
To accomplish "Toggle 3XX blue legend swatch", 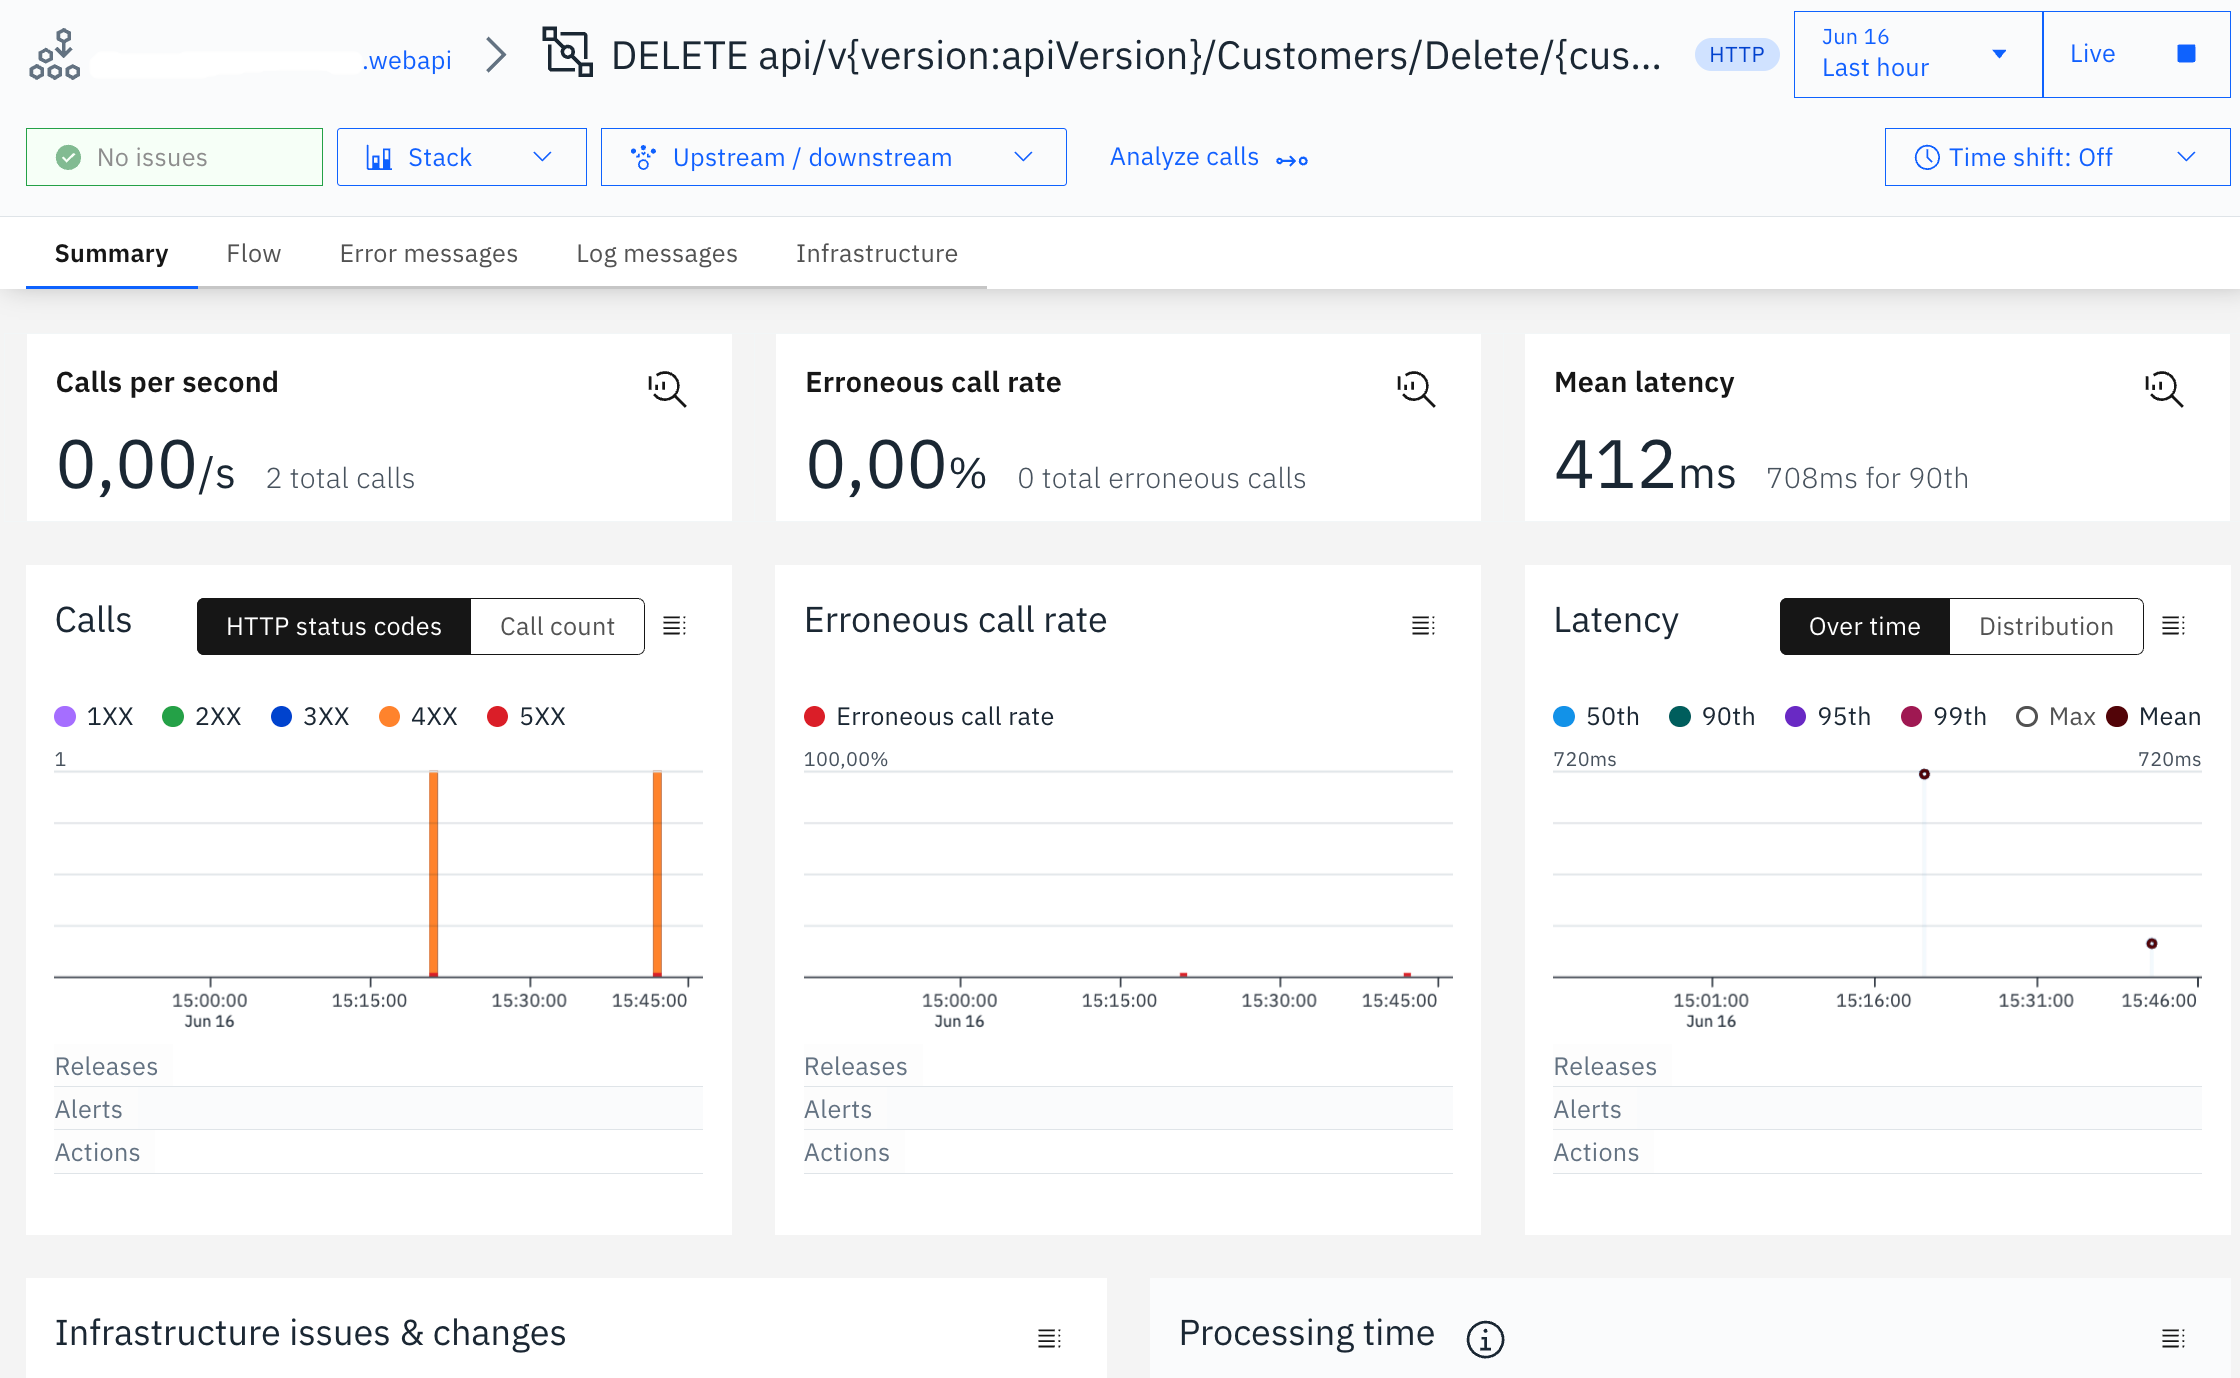I will [282, 716].
